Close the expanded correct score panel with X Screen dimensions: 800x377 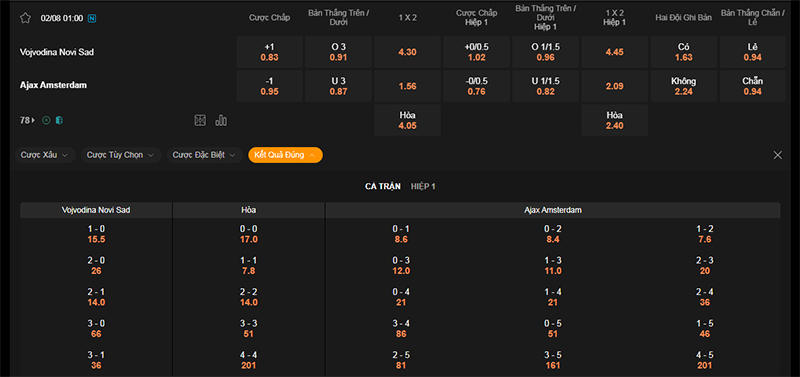(x=778, y=155)
